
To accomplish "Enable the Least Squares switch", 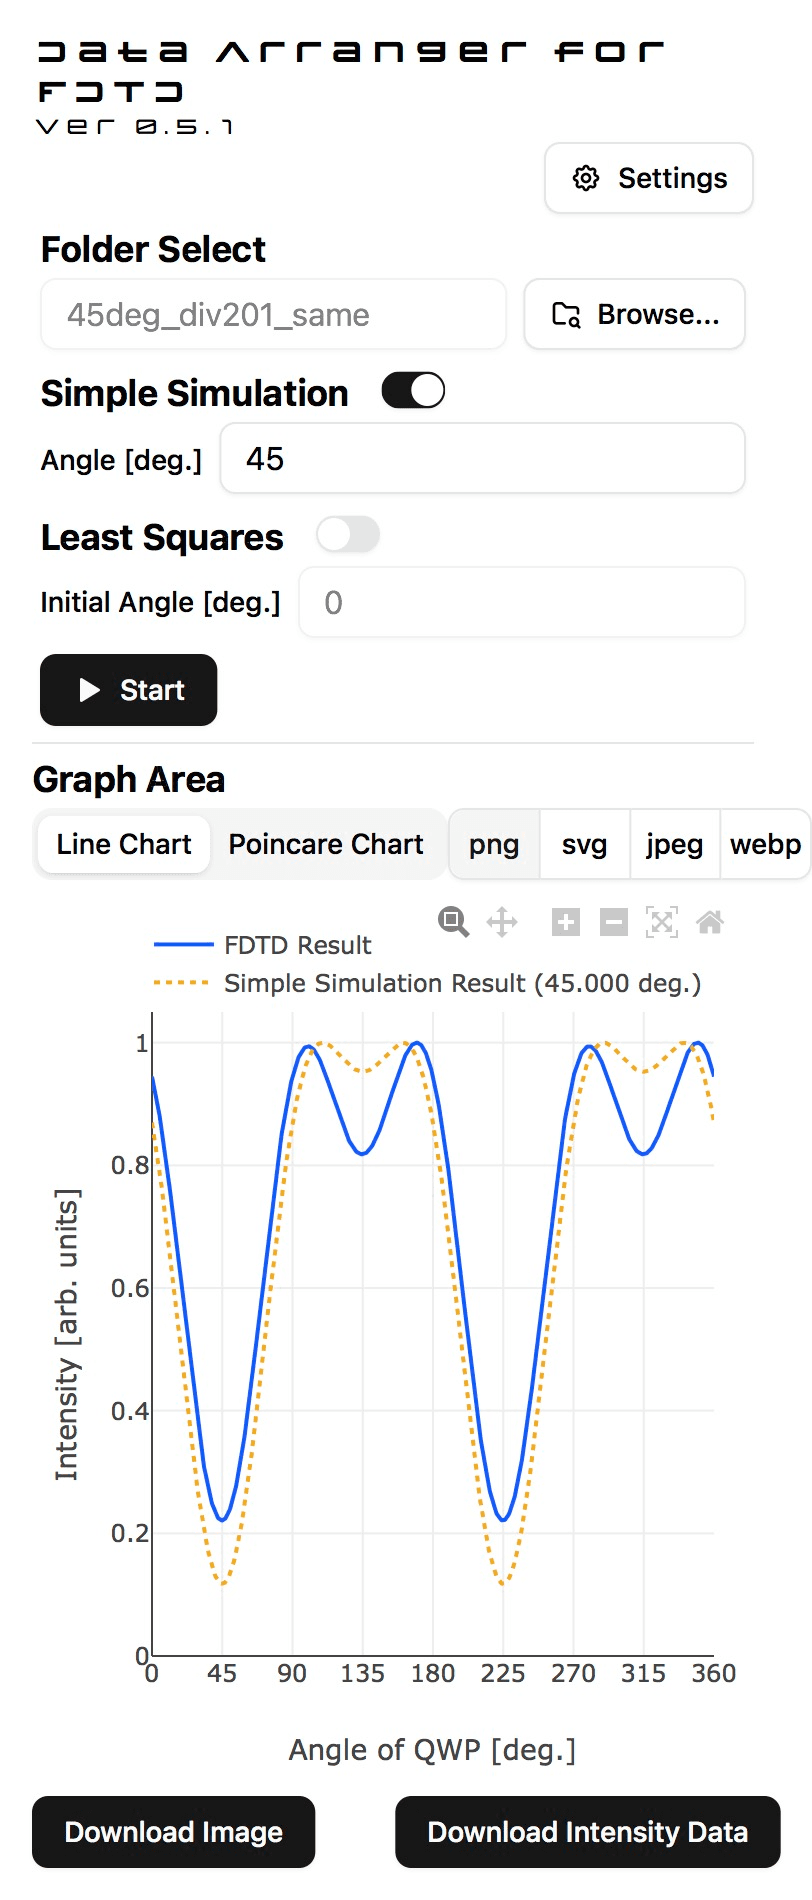I will (348, 535).
